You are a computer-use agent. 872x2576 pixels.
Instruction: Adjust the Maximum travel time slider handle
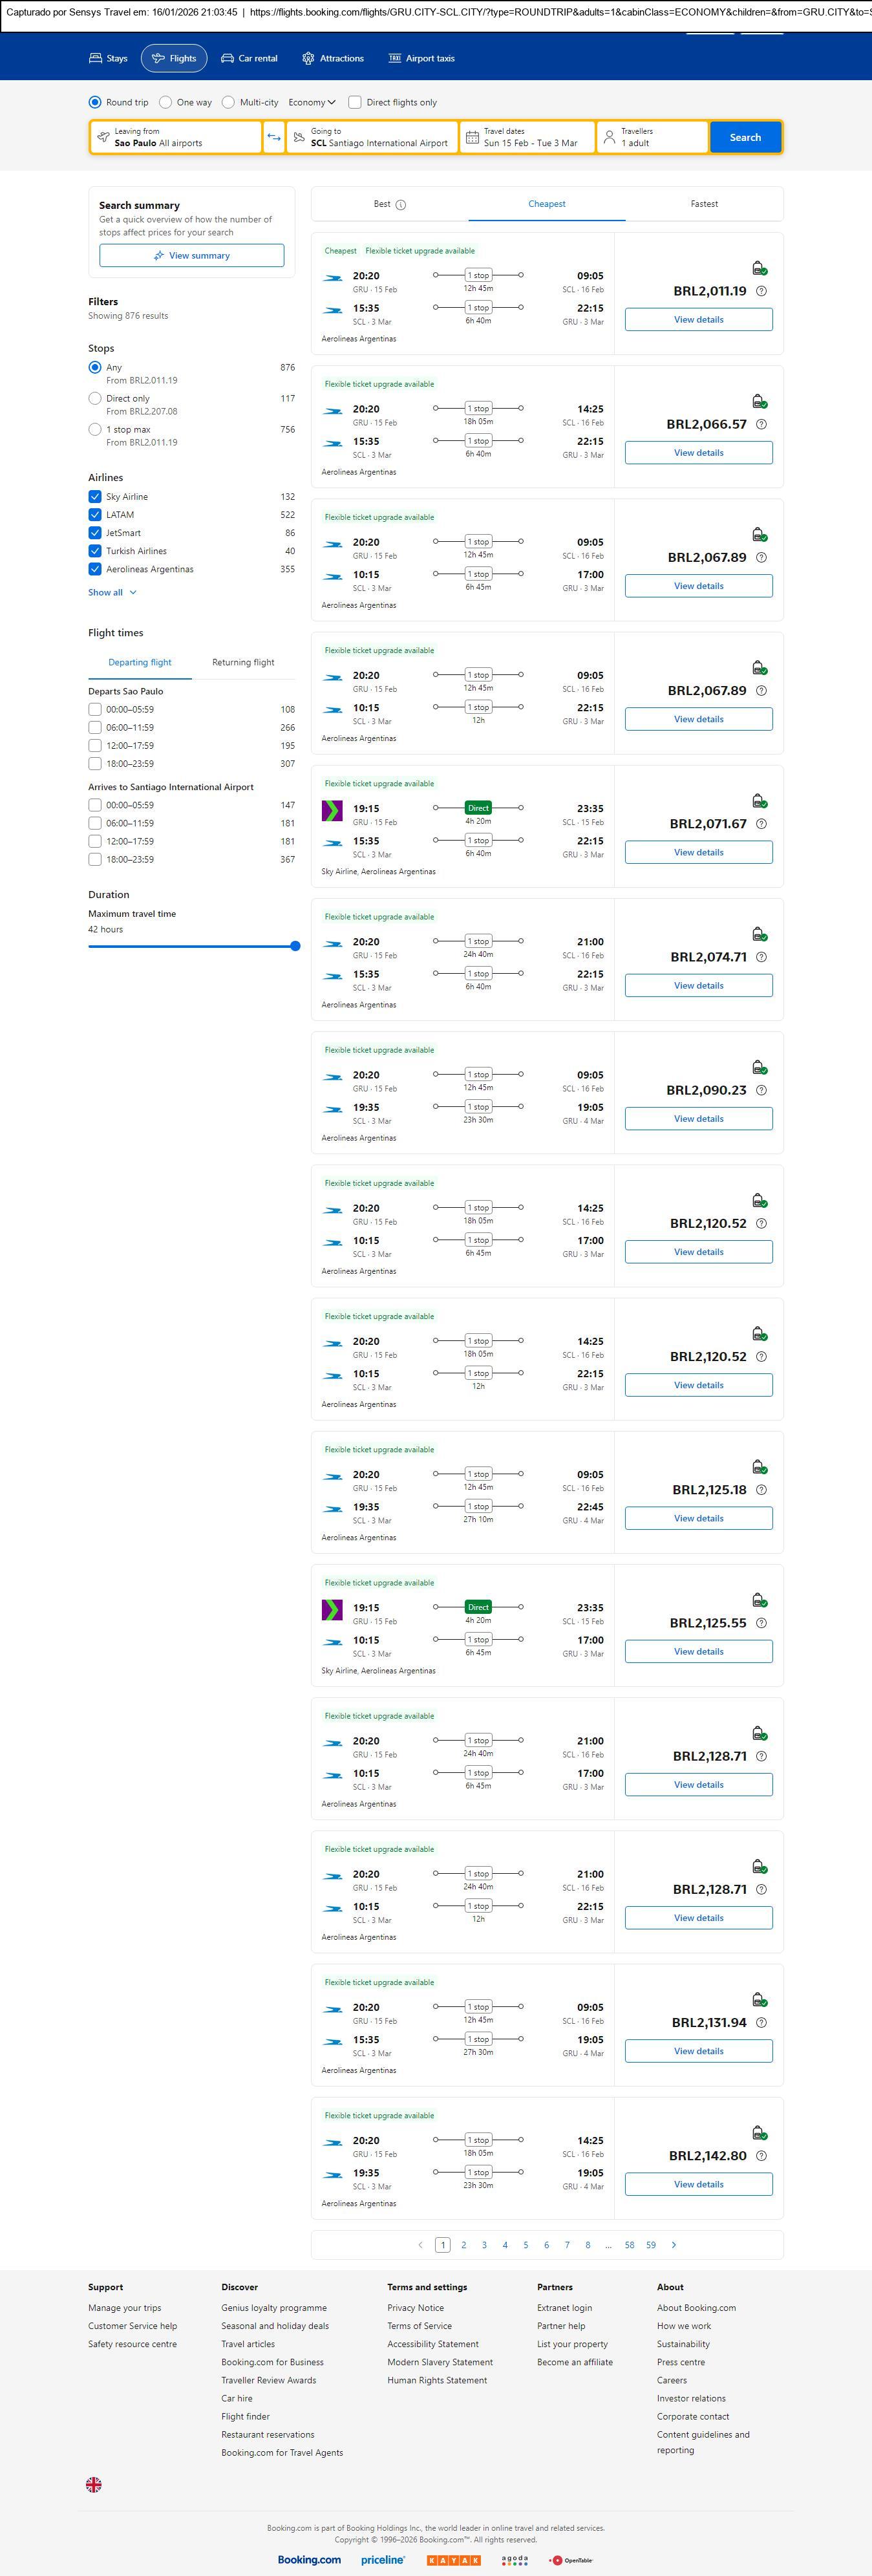[295, 946]
